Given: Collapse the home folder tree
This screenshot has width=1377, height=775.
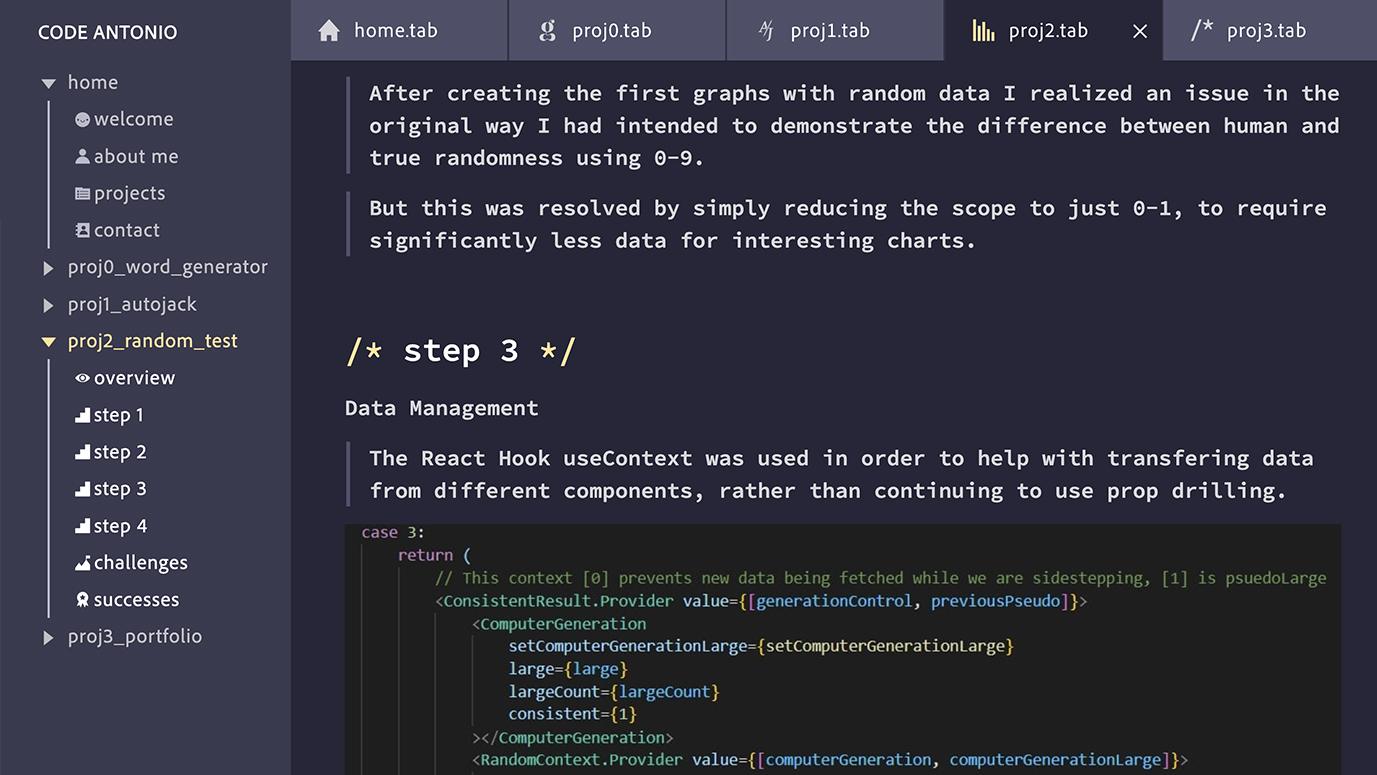Looking at the screenshot, I should coord(48,84).
